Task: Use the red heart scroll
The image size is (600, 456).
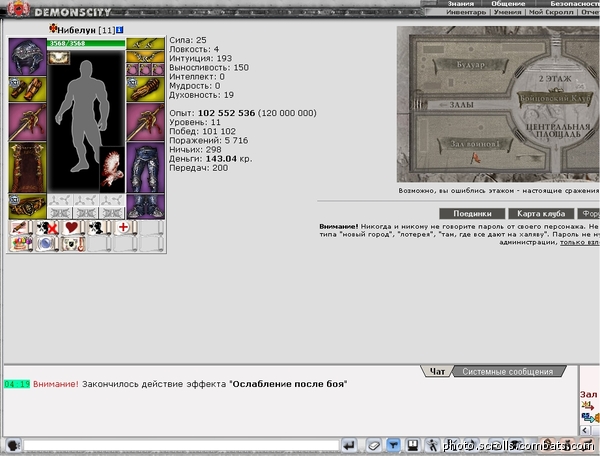Action: click(x=73, y=228)
